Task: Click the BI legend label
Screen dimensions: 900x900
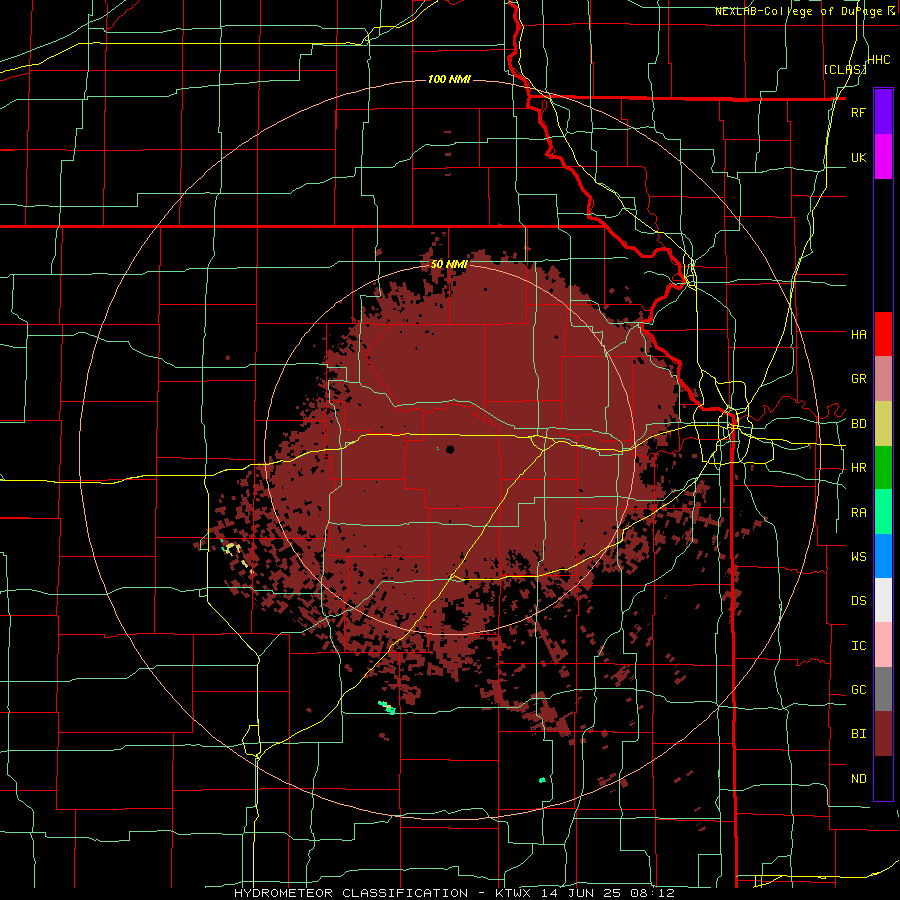Action: [858, 734]
